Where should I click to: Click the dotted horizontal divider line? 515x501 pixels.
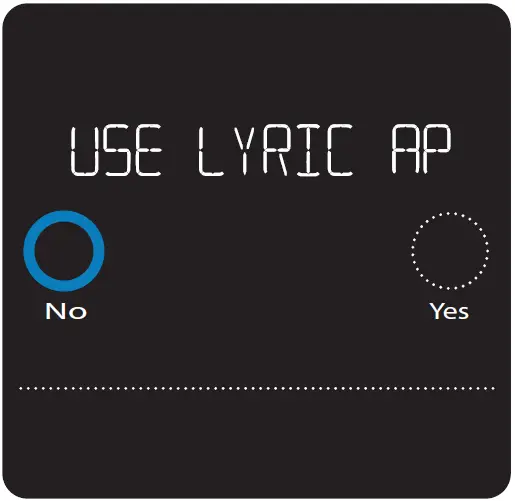(257, 388)
